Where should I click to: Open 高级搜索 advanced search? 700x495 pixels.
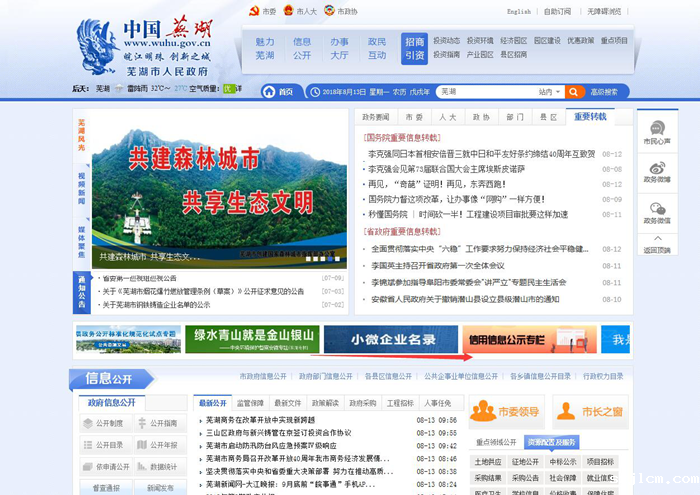pyautogui.click(x=604, y=92)
